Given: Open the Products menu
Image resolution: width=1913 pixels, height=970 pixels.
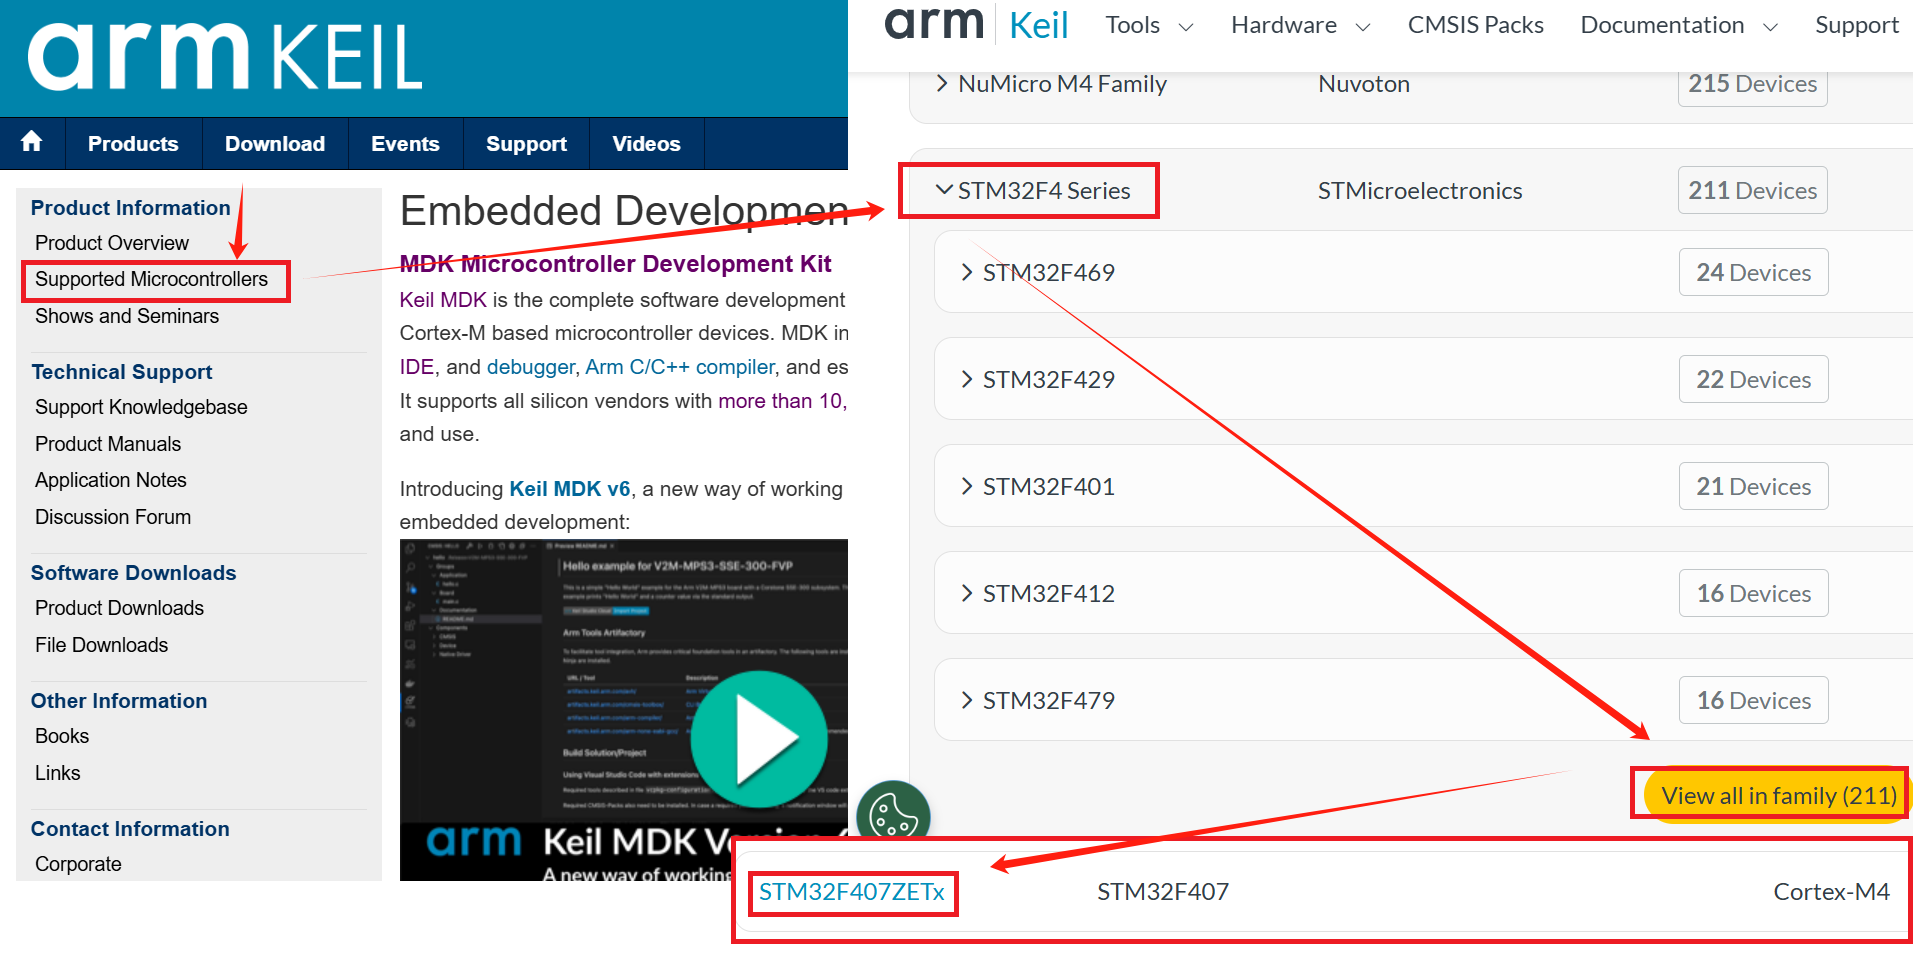Looking at the screenshot, I should pos(133,144).
